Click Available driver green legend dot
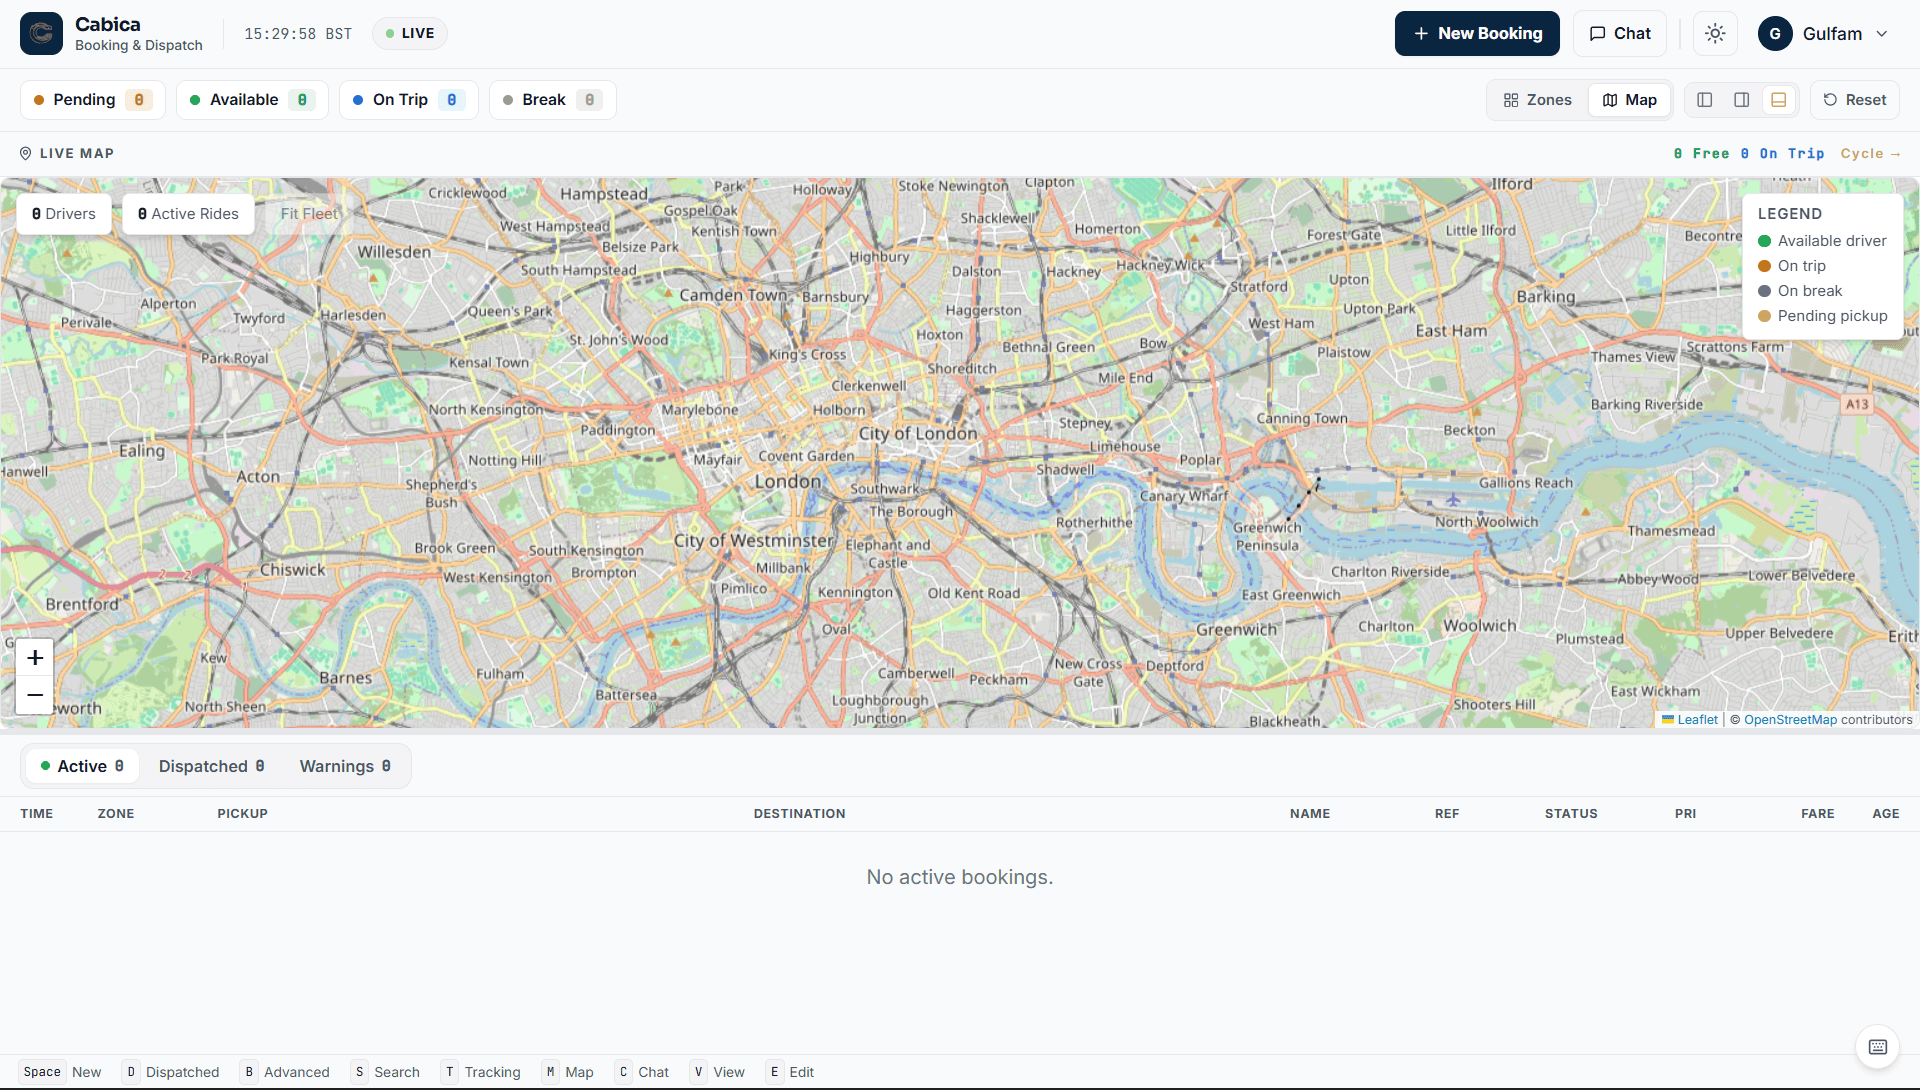1920x1090 pixels. coord(1765,241)
